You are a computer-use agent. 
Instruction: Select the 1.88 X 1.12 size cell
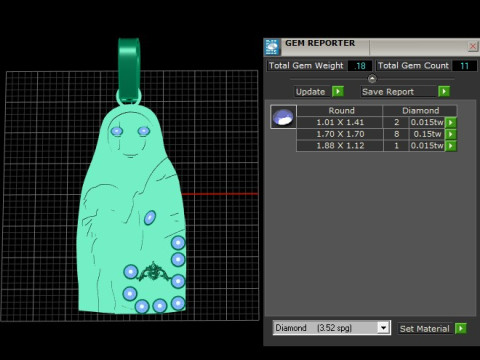pos(340,146)
